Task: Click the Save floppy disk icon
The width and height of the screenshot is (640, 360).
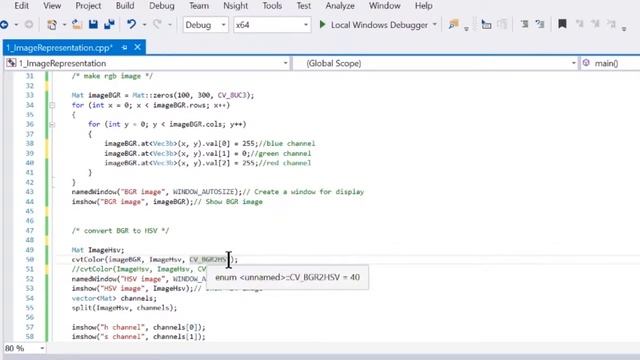Action: point(93,25)
